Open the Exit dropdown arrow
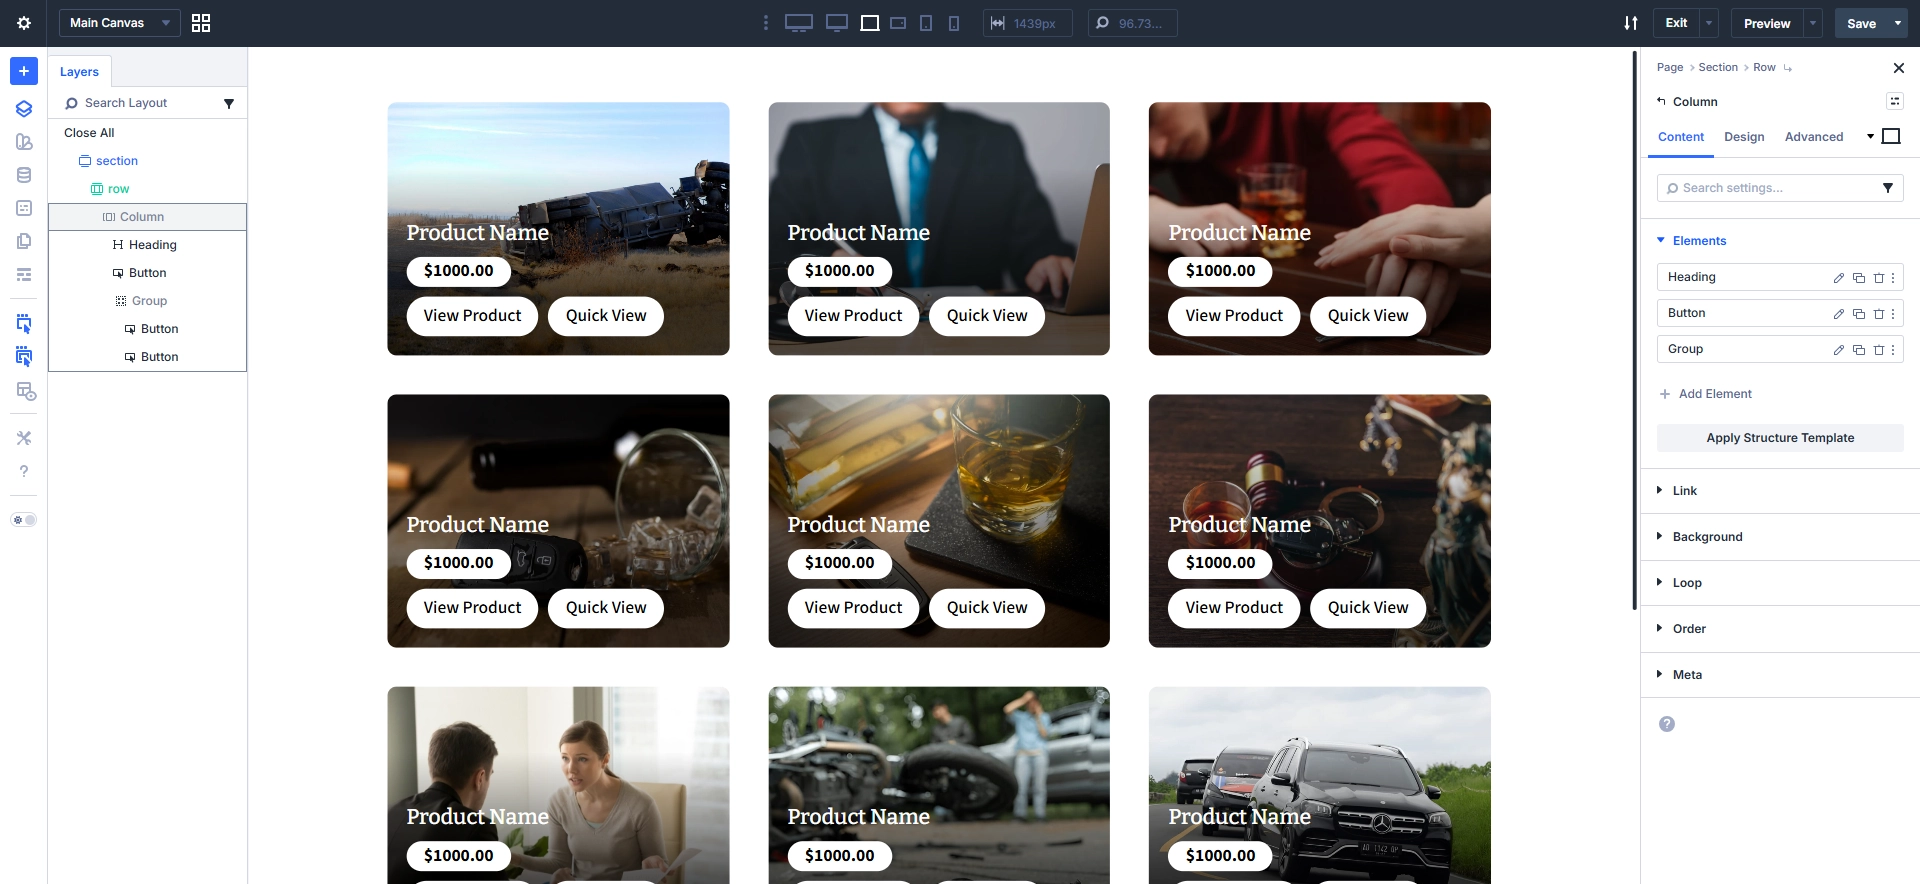 1709,23
